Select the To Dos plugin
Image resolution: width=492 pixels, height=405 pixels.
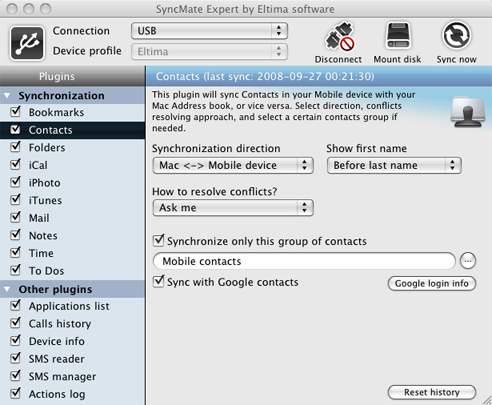(x=72, y=271)
